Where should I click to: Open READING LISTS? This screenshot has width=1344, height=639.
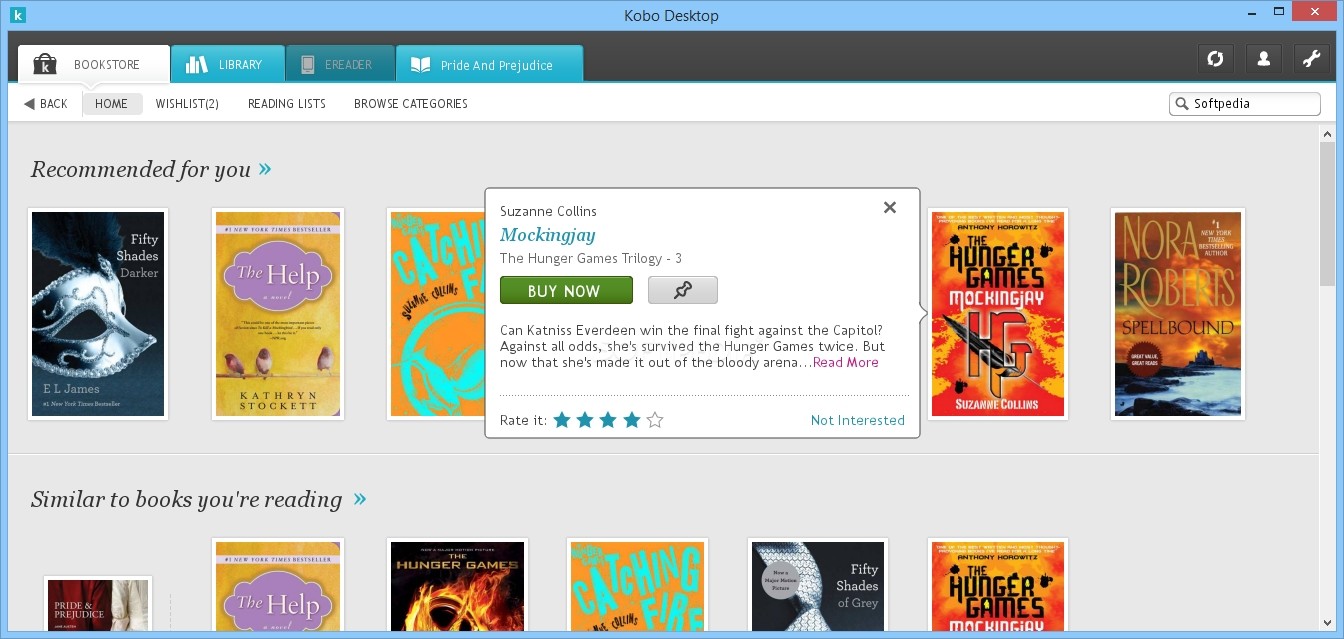click(287, 103)
